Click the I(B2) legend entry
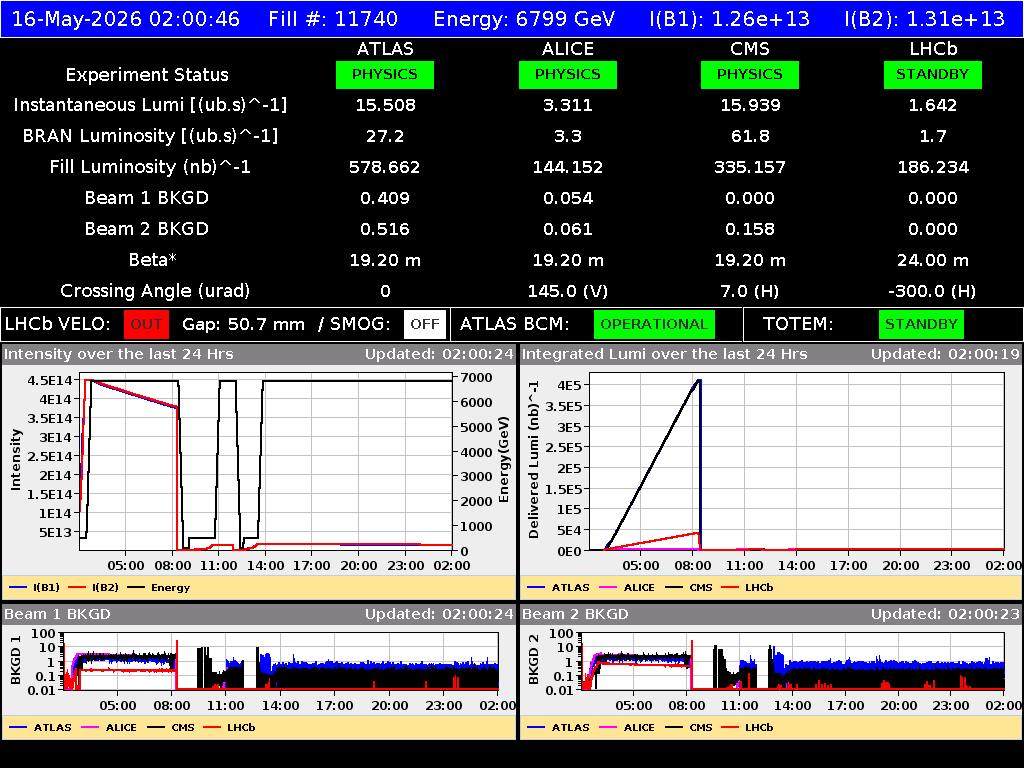Image resolution: width=1024 pixels, height=768 pixels. point(94,588)
